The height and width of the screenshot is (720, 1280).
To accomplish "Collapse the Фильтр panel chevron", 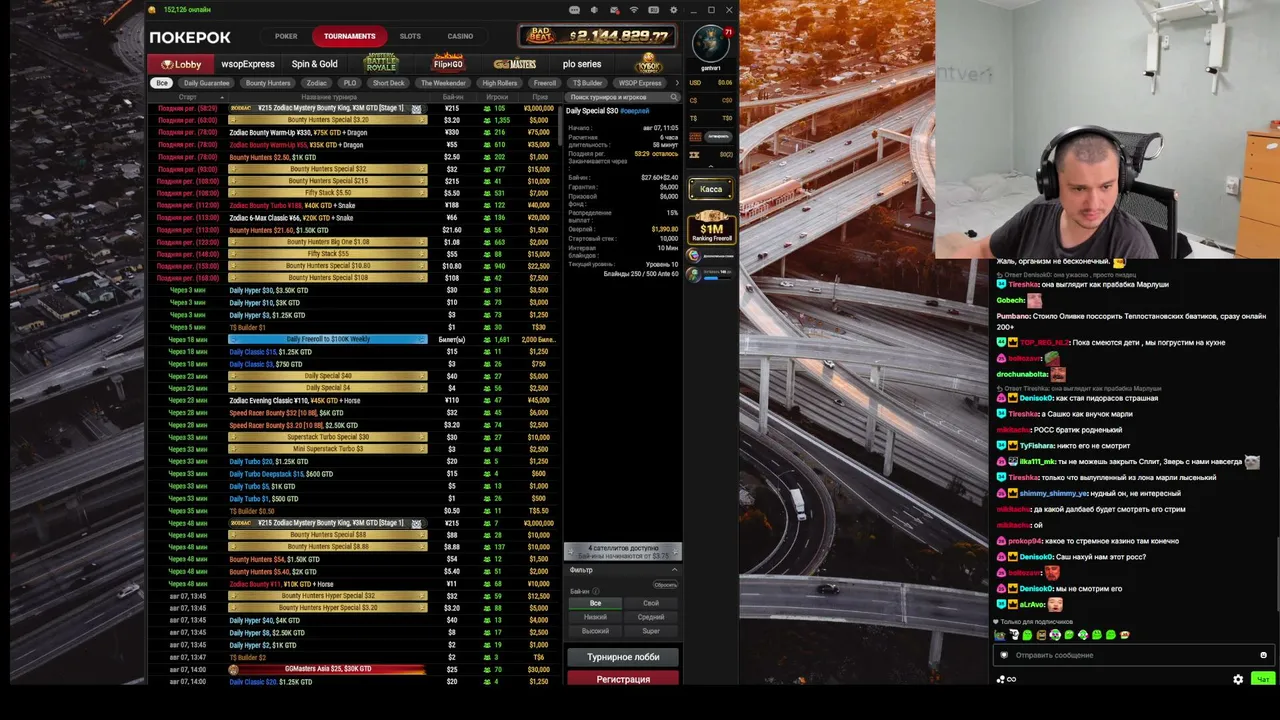I will pyautogui.click(x=674, y=570).
